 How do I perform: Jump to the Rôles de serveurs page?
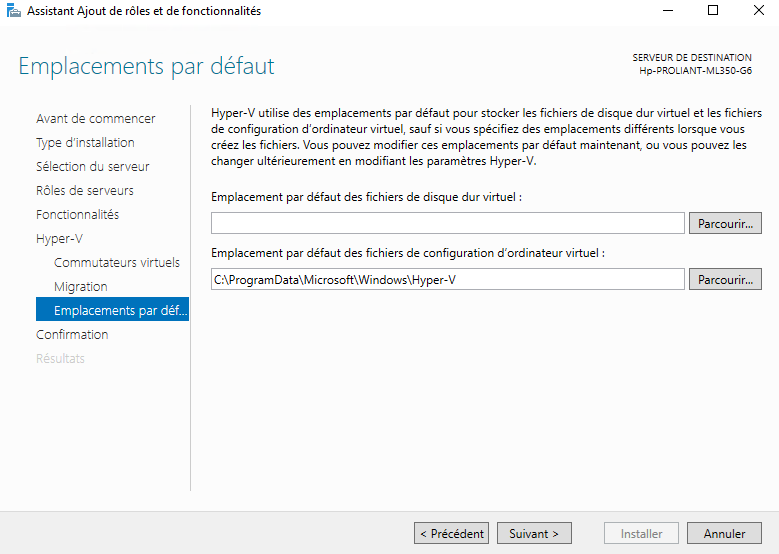pyautogui.click(x=85, y=191)
